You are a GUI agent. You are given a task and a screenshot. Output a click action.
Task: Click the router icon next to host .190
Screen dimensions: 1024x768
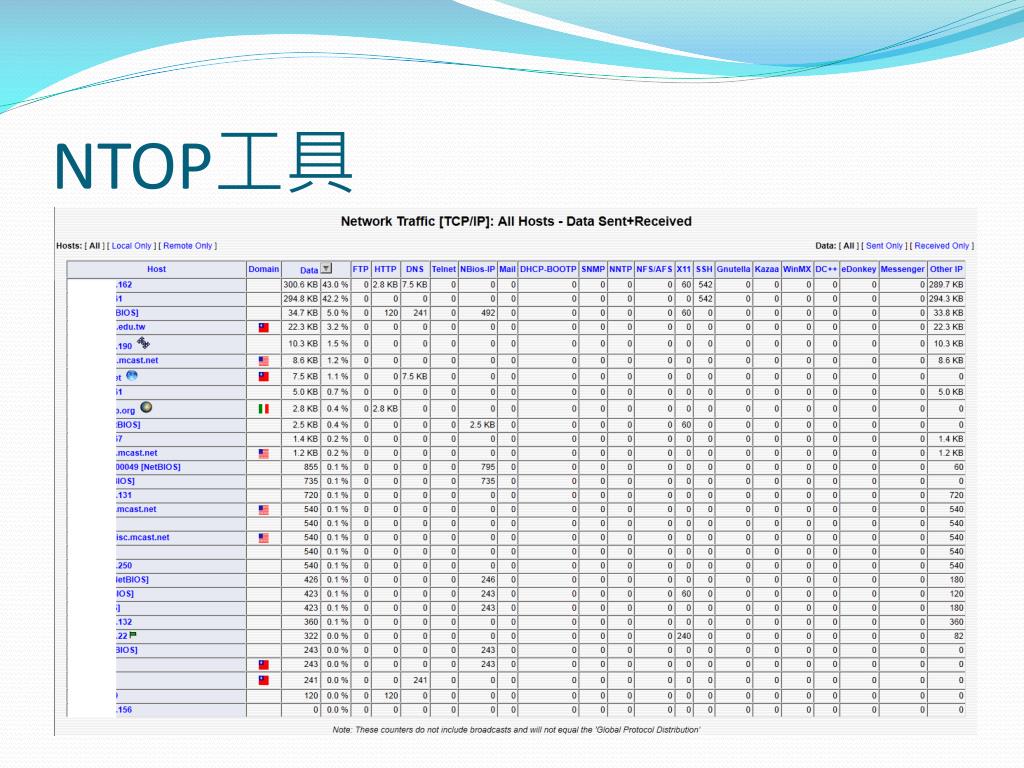144,343
